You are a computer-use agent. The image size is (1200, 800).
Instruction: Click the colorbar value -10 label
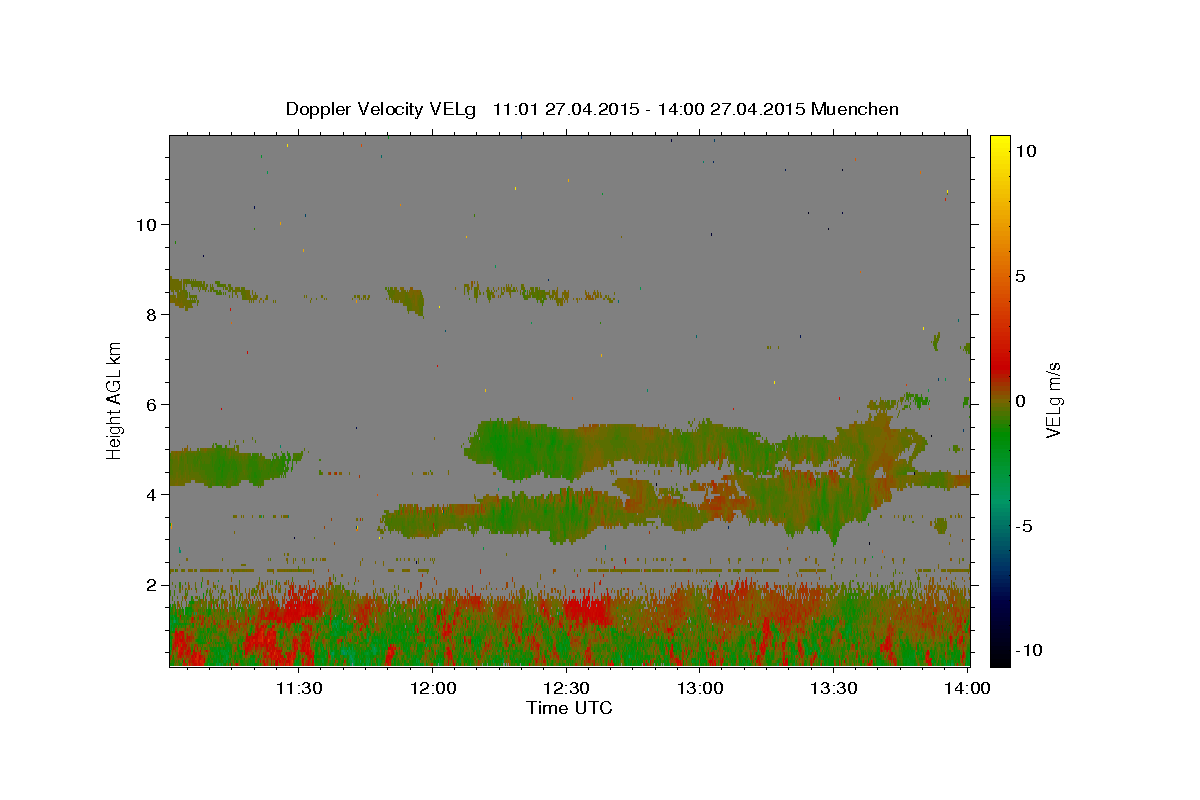click(x=1028, y=650)
